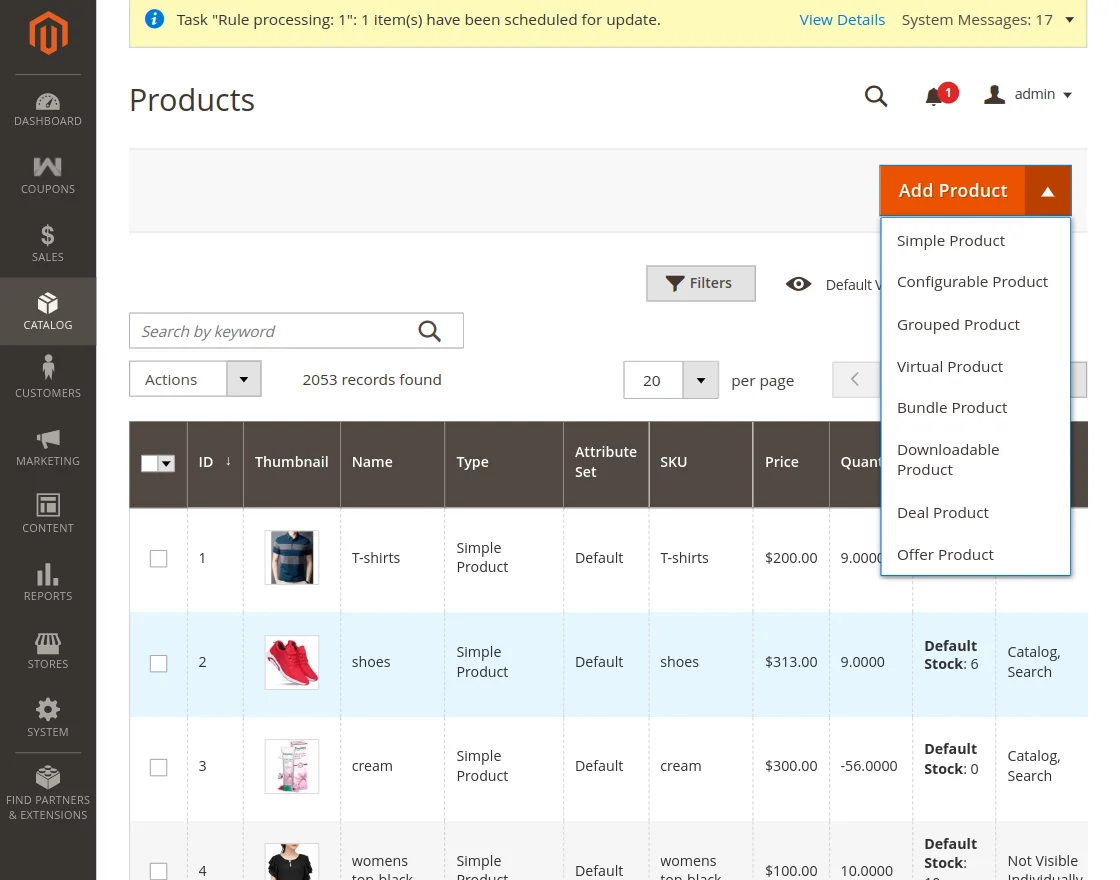Open the admin global search magnifier
The height and width of the screenshot is (880, 1120).
pos(876,96)
